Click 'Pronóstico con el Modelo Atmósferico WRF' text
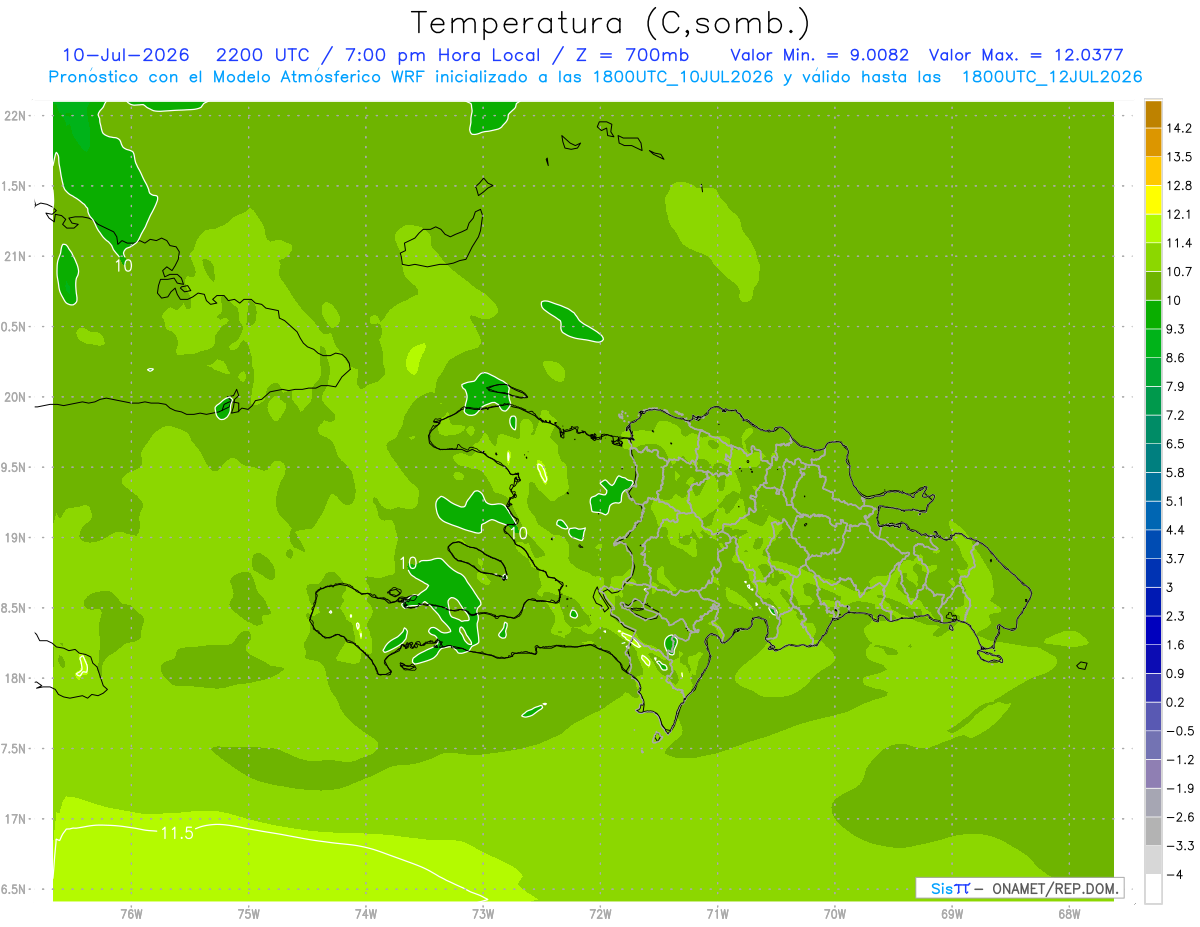1200x927 pixels. (x=238, y=77)
